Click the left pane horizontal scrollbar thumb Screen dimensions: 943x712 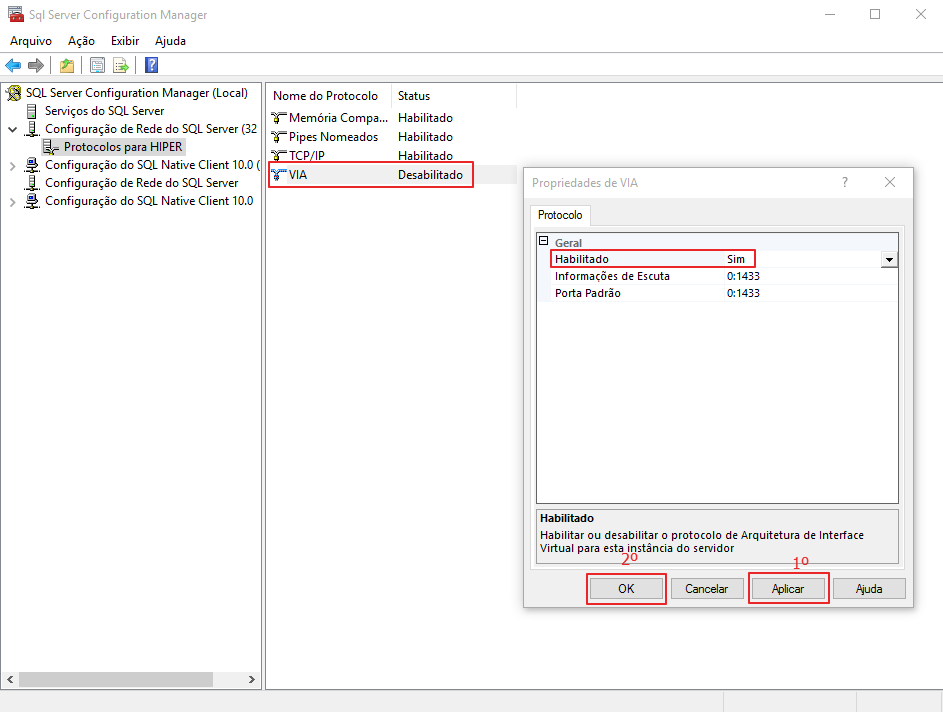115,679
